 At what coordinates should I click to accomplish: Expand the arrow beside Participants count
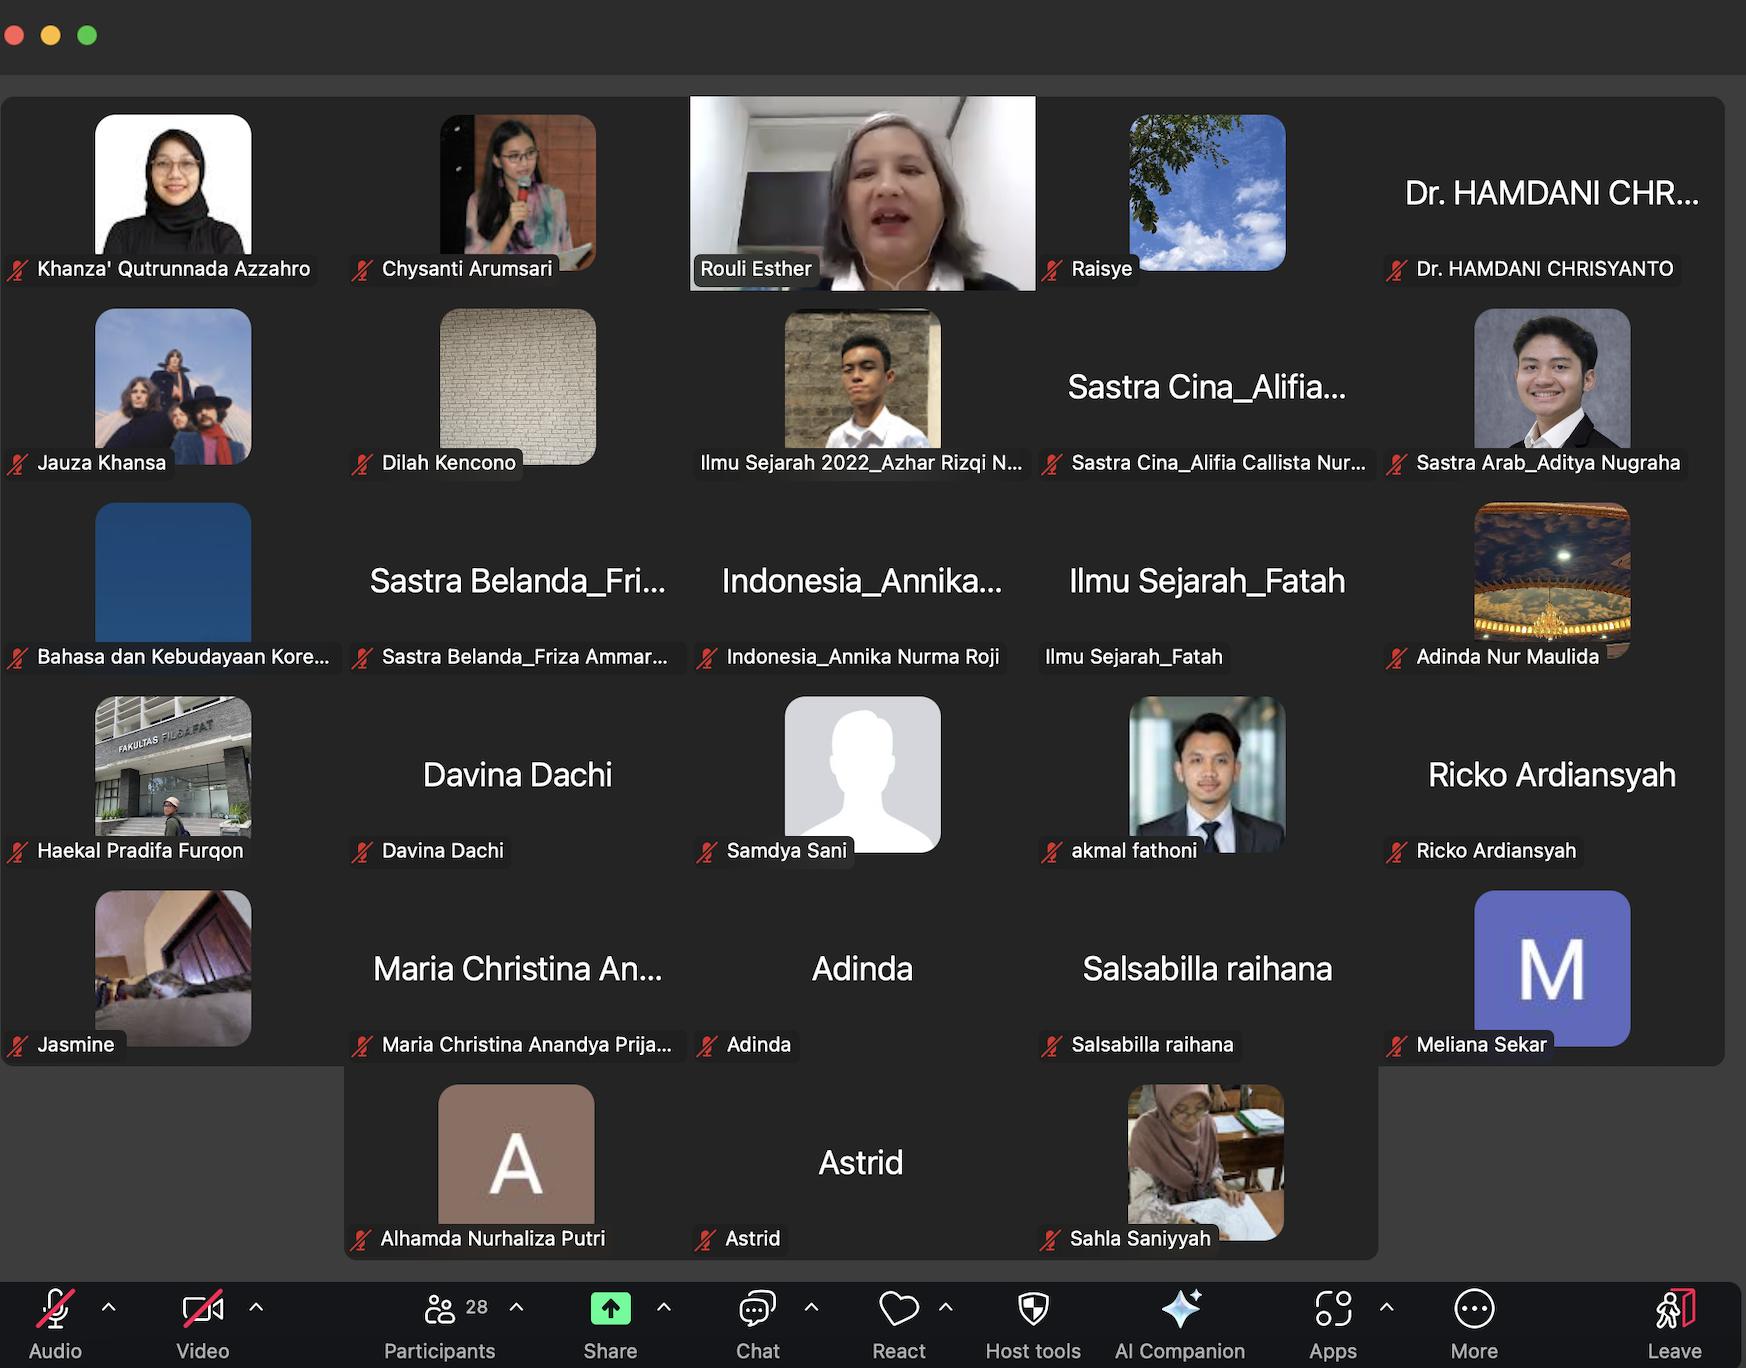[517, 1307]
